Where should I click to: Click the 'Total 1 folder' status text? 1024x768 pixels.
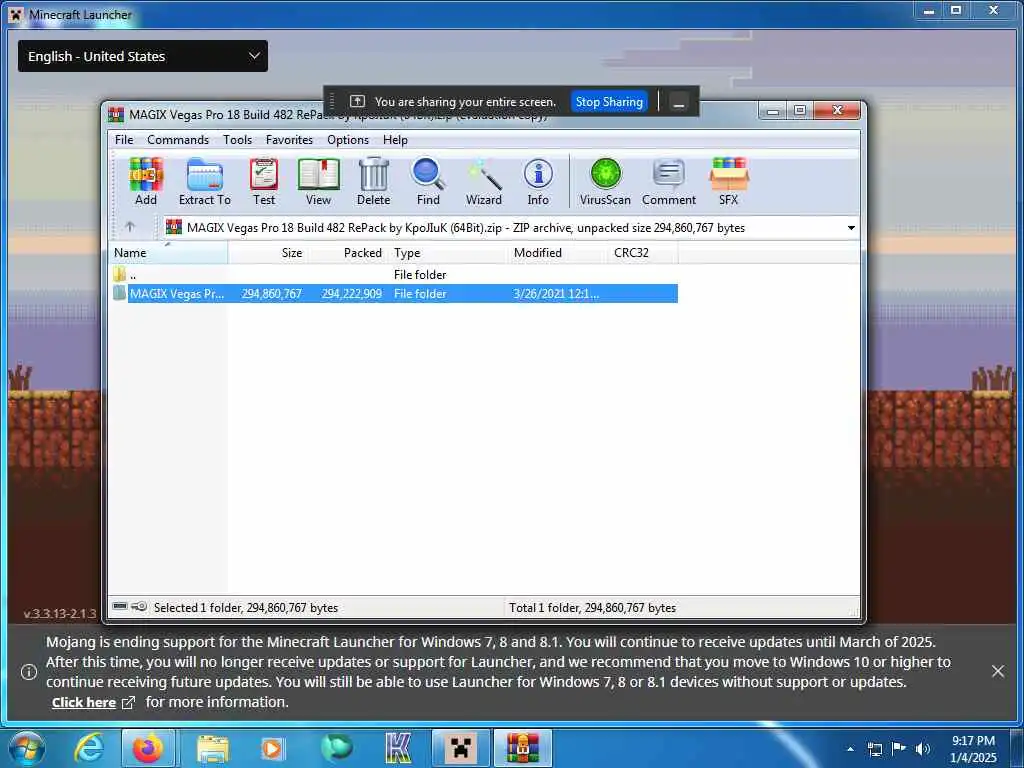[x=592, y=607]
